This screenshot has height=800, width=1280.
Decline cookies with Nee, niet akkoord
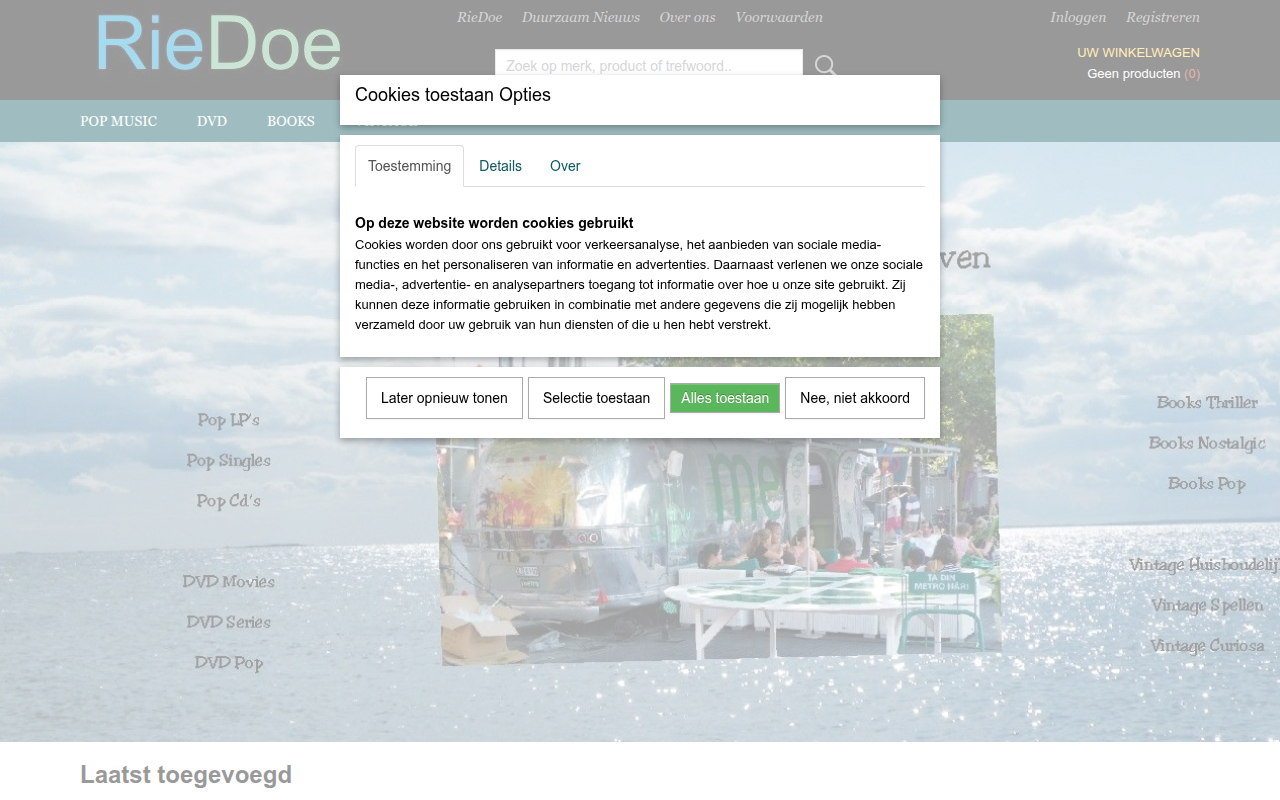(x=855, y=398)
